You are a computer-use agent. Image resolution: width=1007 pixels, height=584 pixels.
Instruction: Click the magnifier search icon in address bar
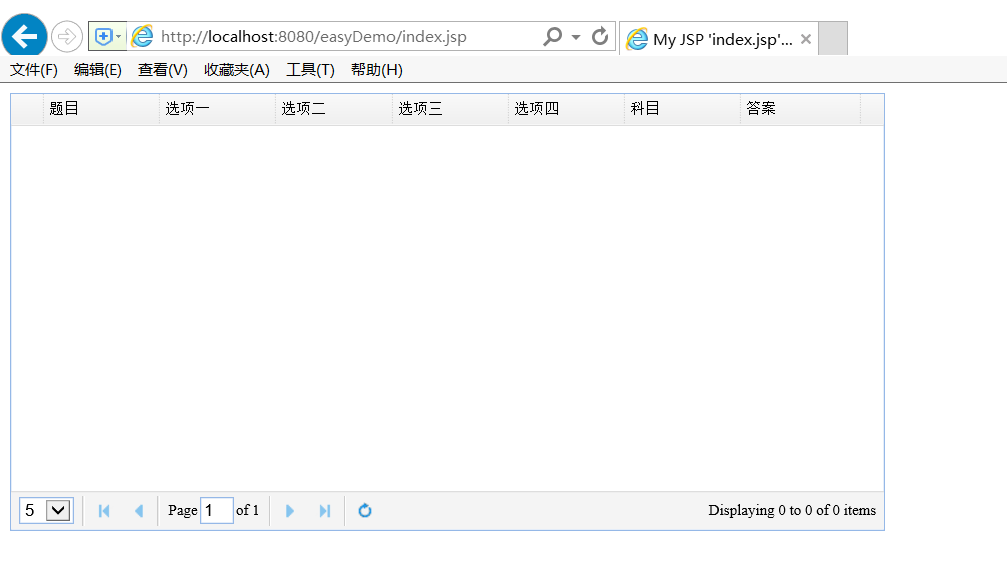[552, 37]
